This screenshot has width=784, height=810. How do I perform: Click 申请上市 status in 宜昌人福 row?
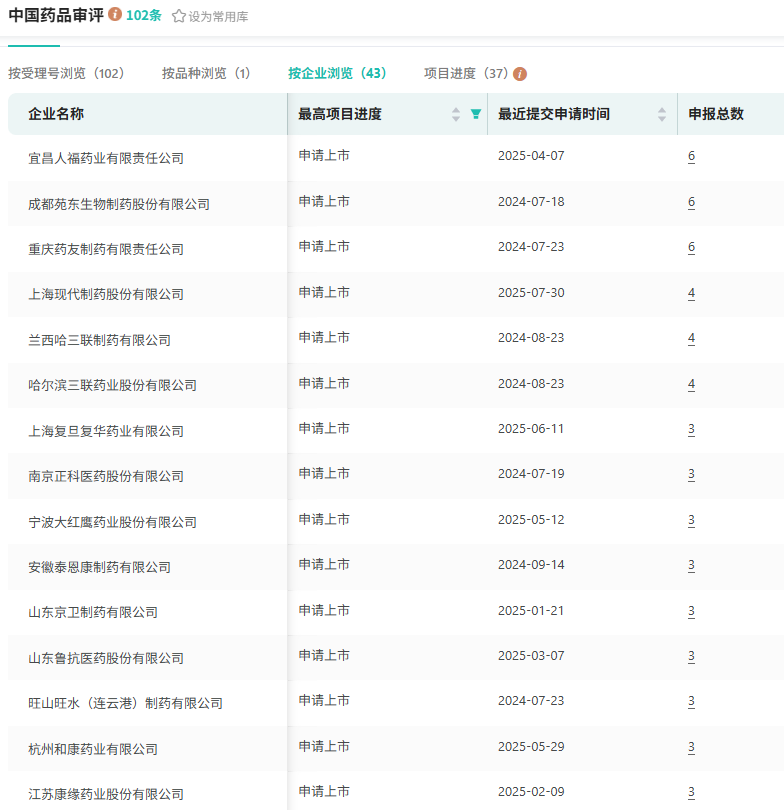tap(324, 155)
